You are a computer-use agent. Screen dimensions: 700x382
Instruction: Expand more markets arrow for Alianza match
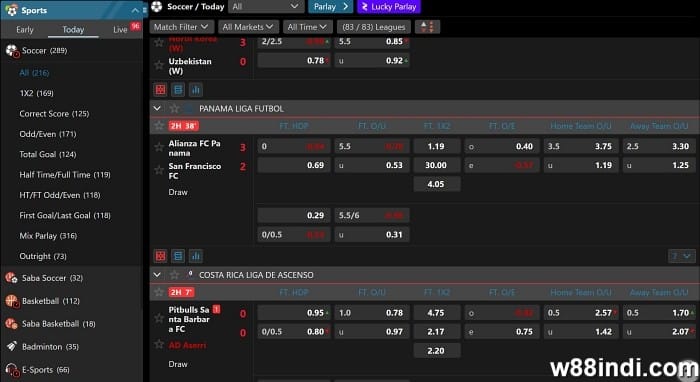682,256
